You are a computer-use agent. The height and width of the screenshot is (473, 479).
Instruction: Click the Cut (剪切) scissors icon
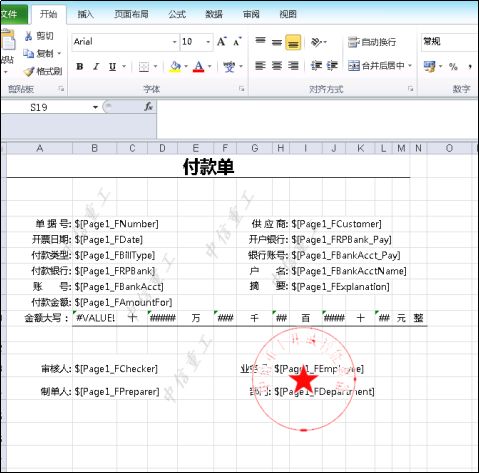29,36
